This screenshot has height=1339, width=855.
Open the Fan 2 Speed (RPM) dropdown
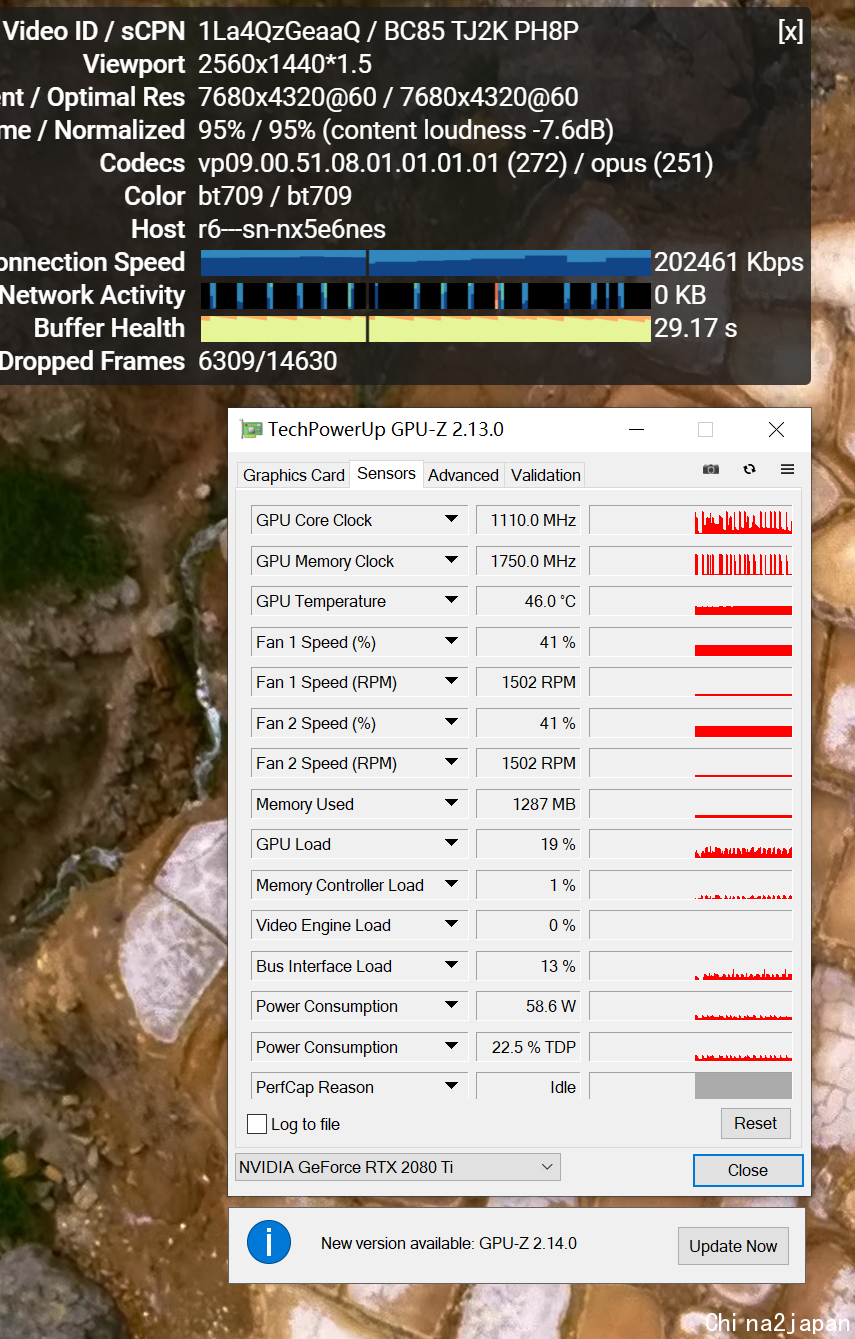pyautogui.click(x=452, y=763)
